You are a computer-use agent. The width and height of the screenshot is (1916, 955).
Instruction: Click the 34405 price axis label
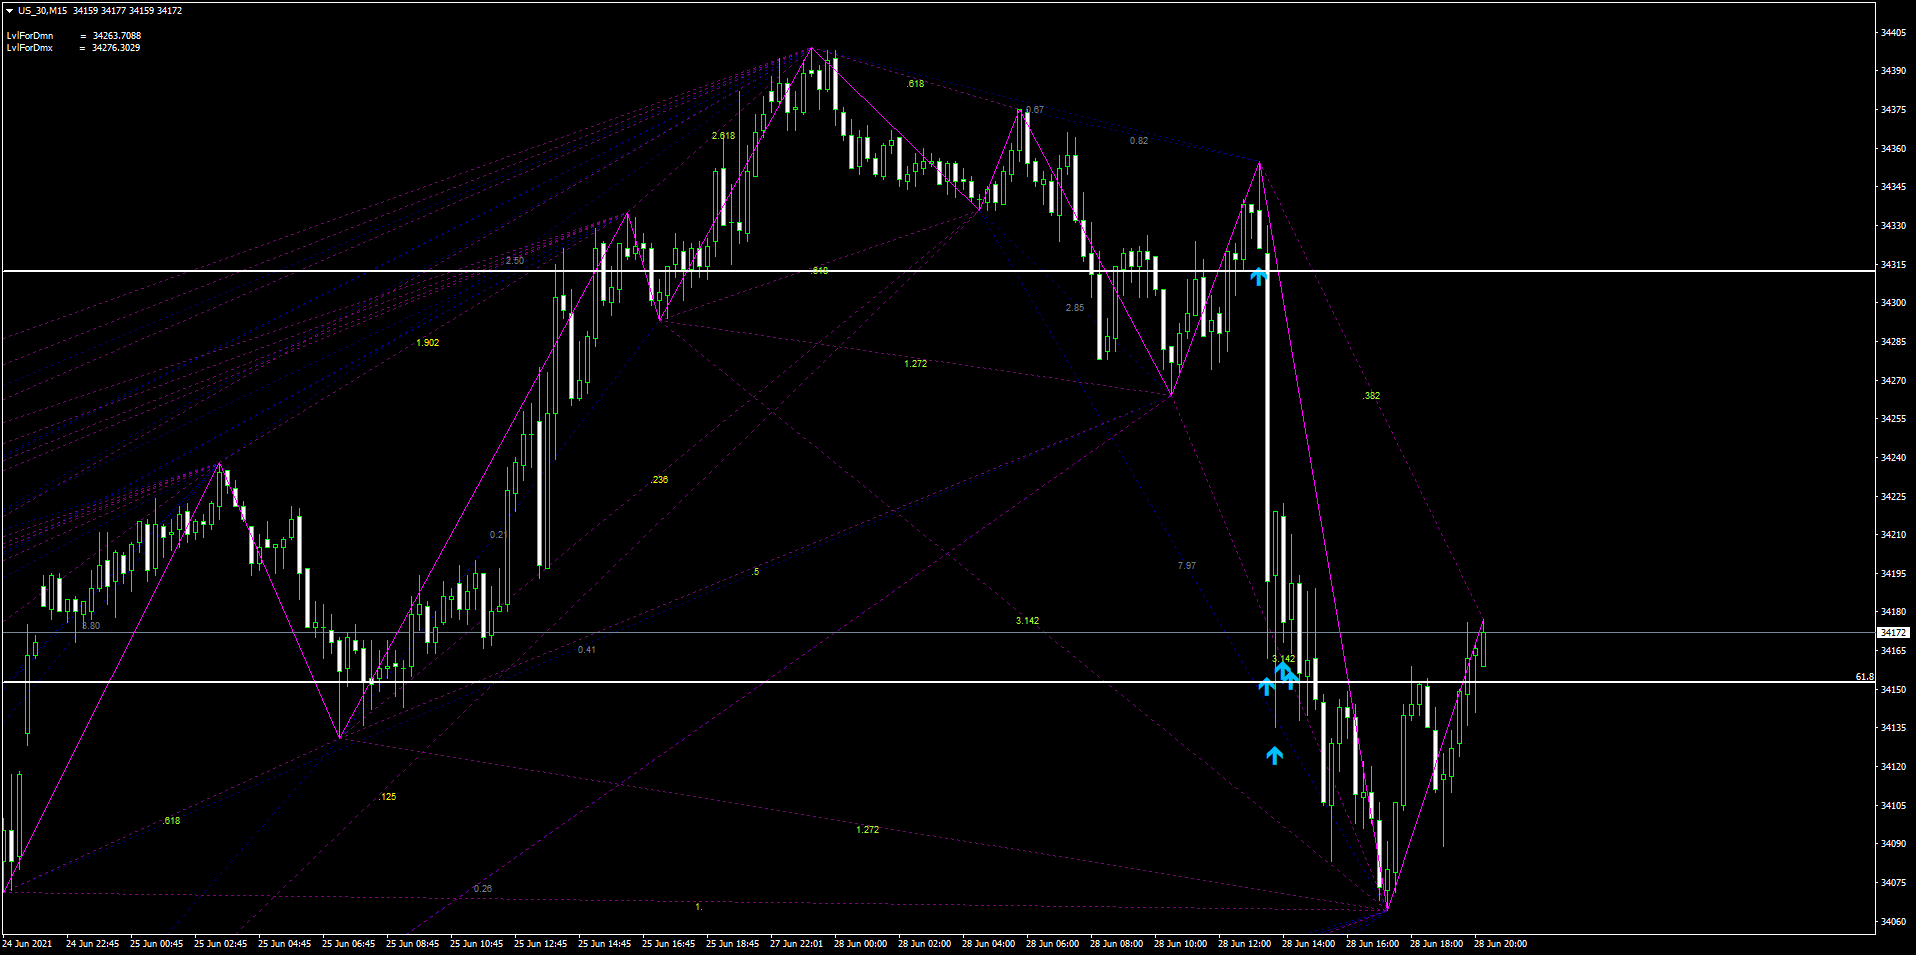tap(1893, 33)
